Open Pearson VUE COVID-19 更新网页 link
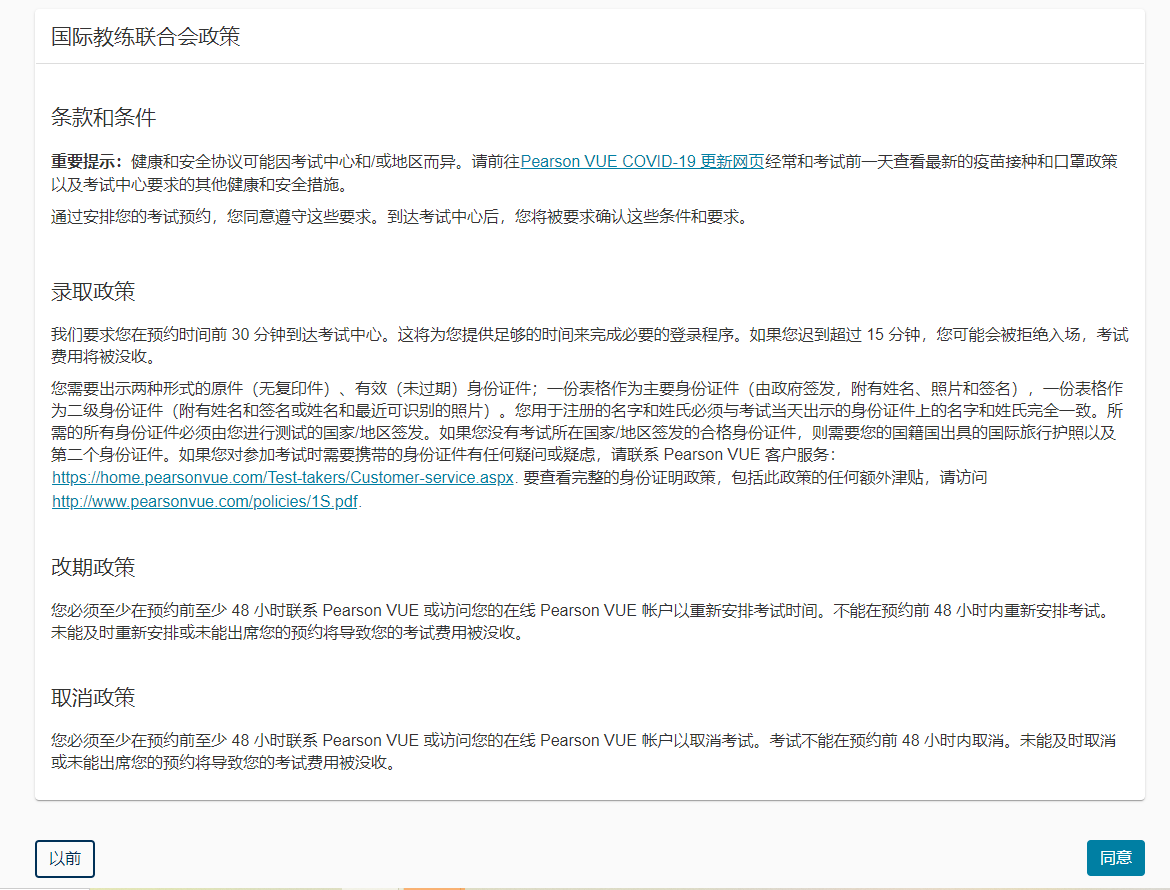1170x890 pixels. pyautogui.click(x=642, y=161)
